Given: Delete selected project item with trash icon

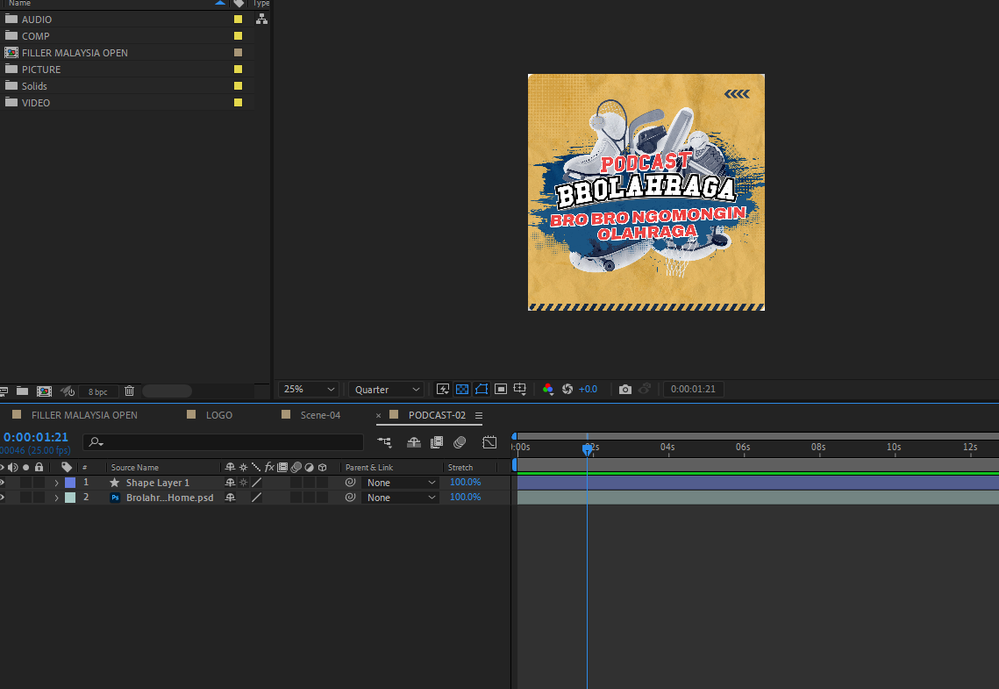Looking at the screenshot, I should pos(129,391).
